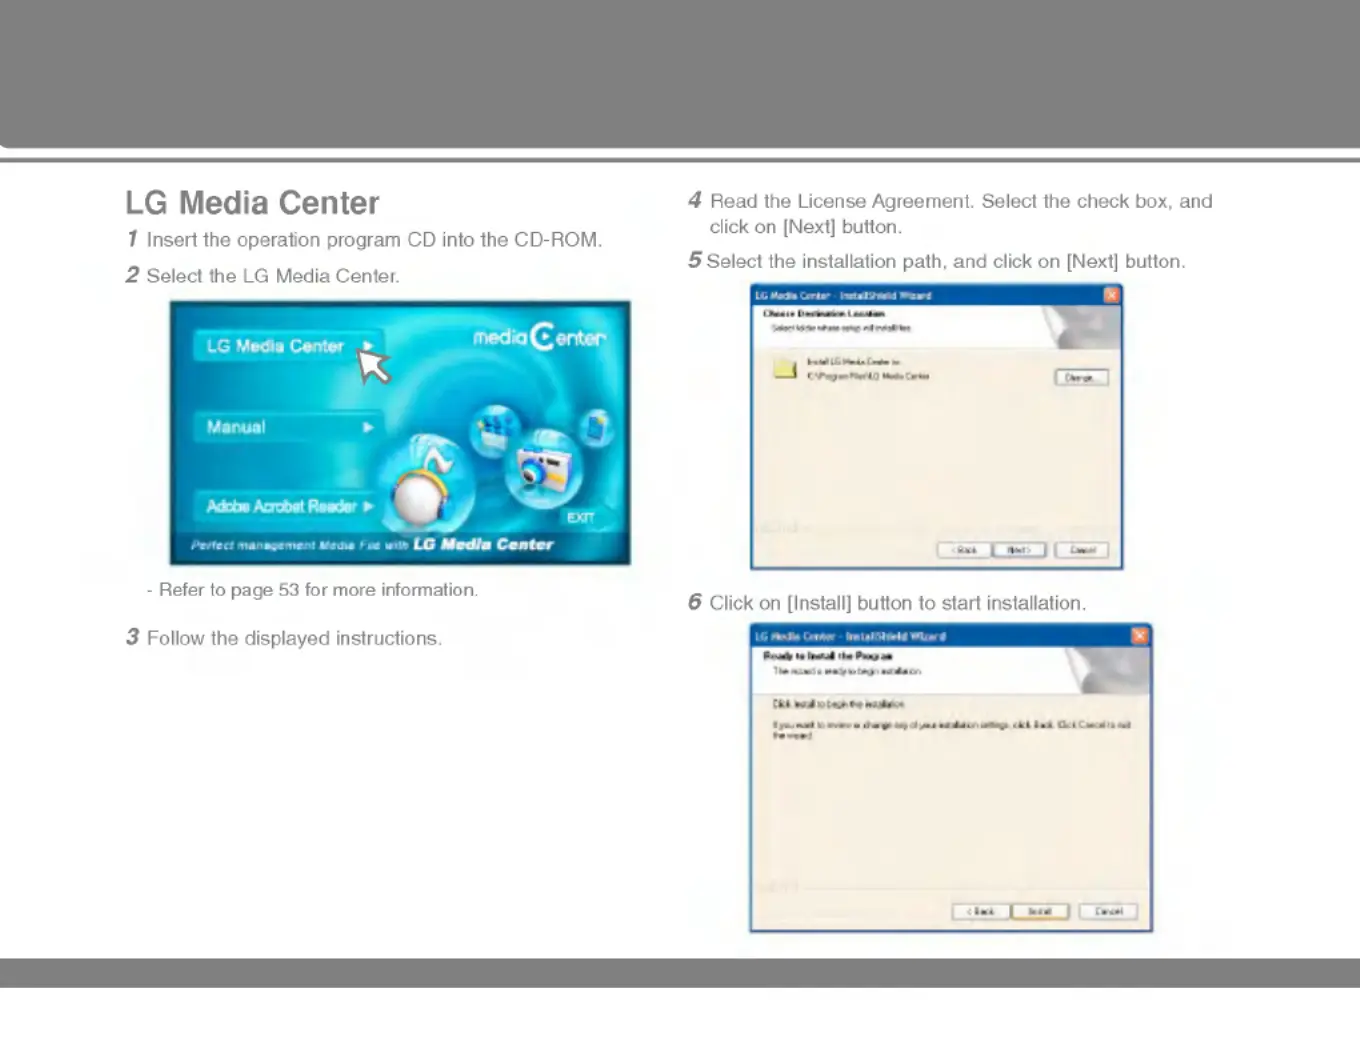1360x1056 pixels.
Task: Click 'Click on [Install] button to start' step text
Action: (897, 603)
